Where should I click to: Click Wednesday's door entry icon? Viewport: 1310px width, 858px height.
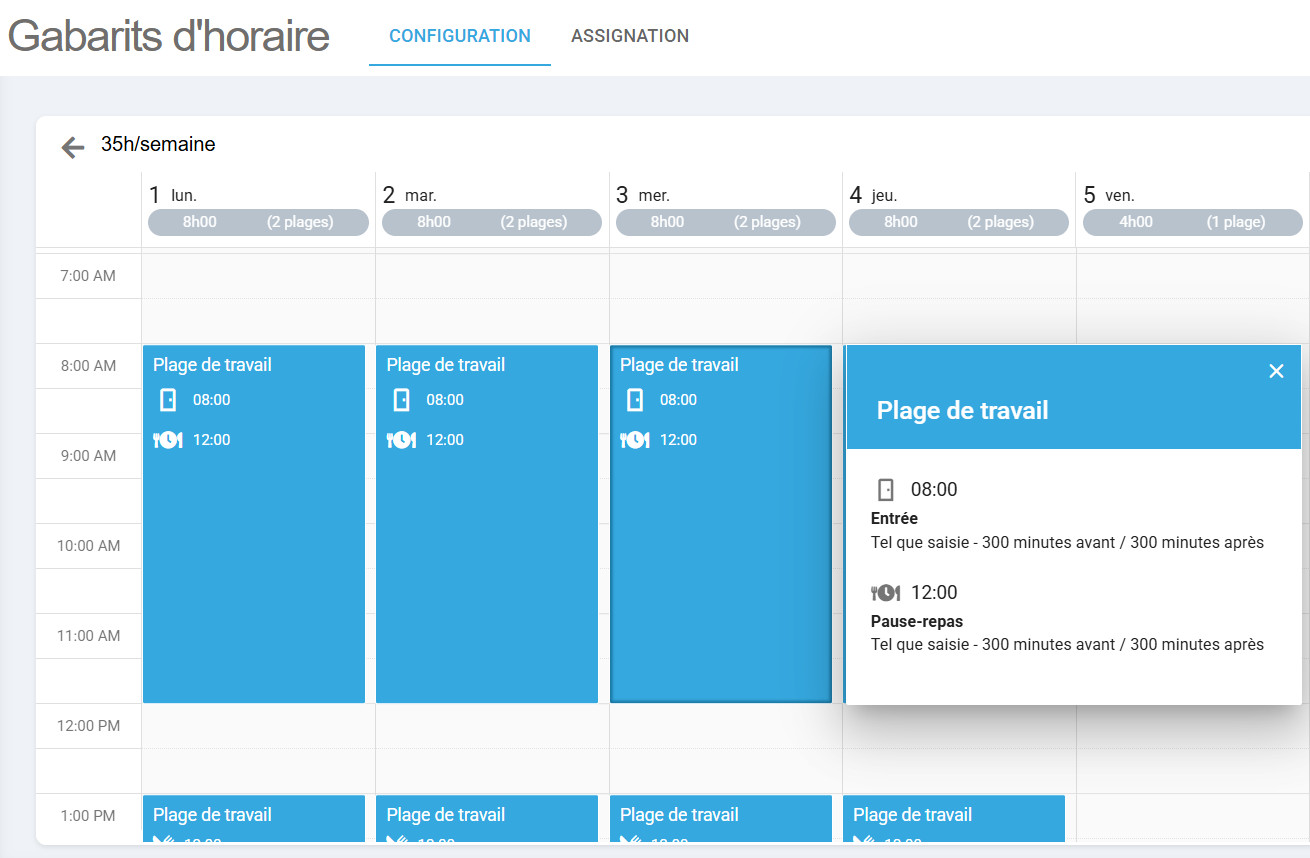coord(635,400)
